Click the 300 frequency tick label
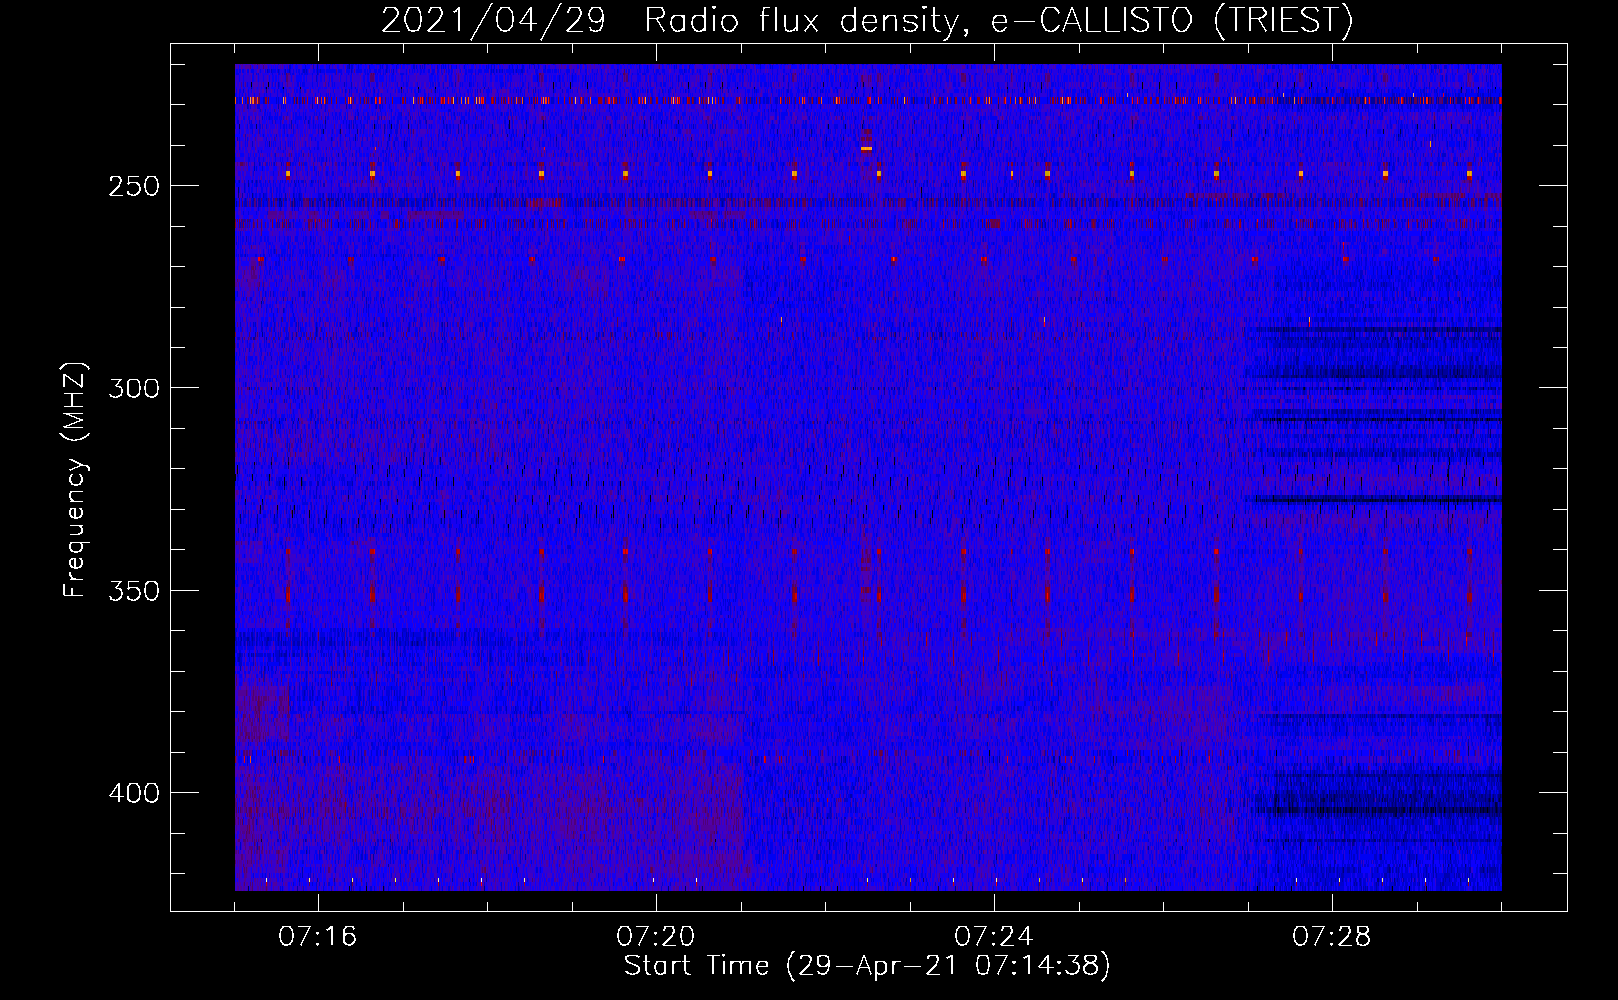 (134, 388)
